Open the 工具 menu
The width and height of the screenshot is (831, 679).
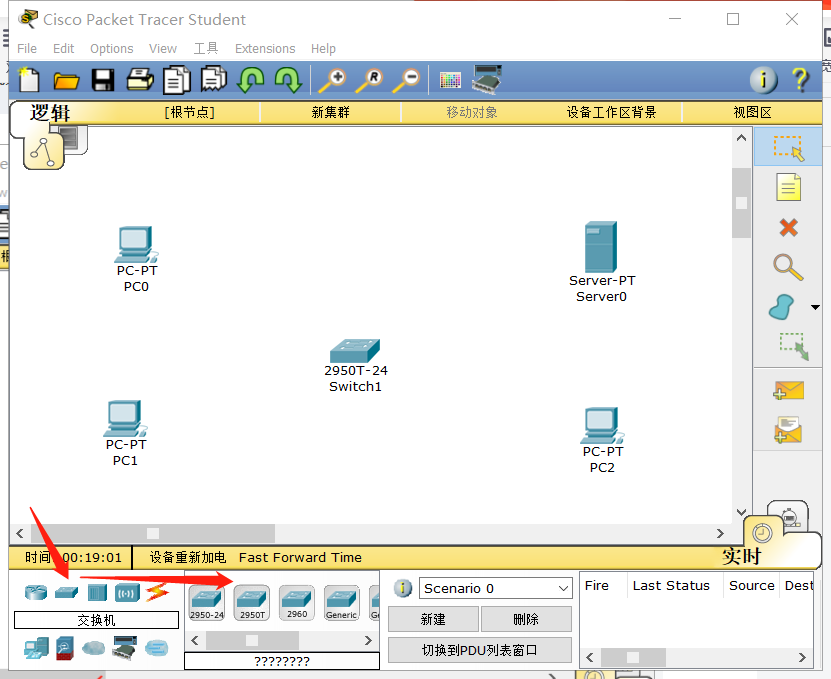click(x=206, y=49)
